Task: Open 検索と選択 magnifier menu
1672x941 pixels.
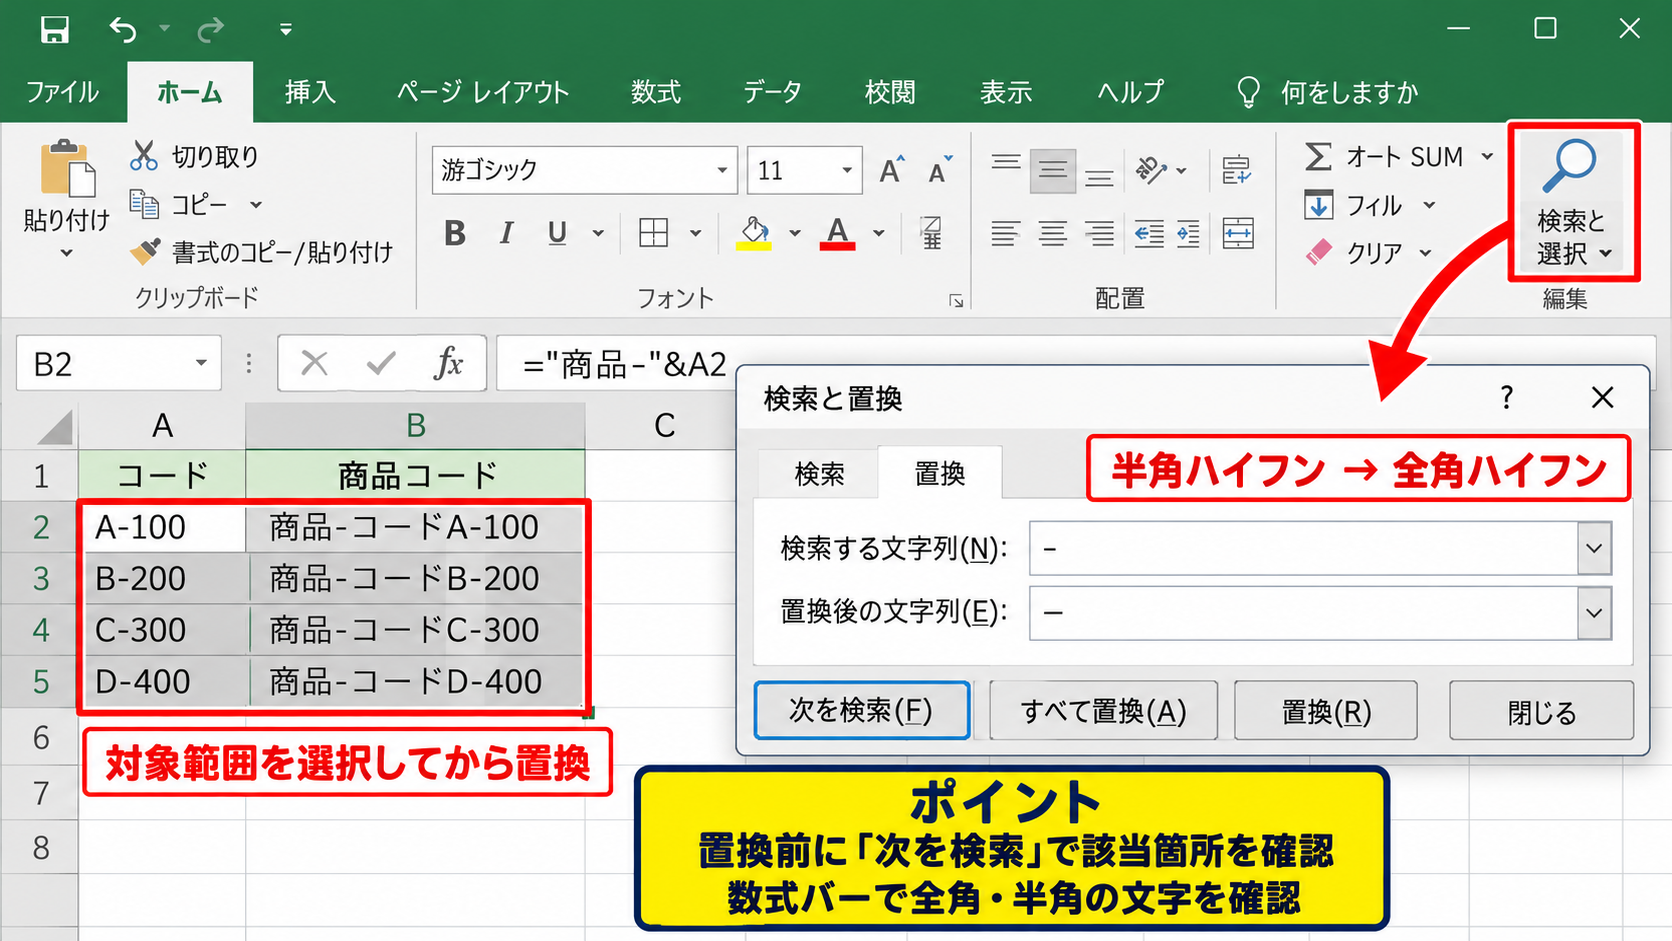Action: (x=1572, y=203)
